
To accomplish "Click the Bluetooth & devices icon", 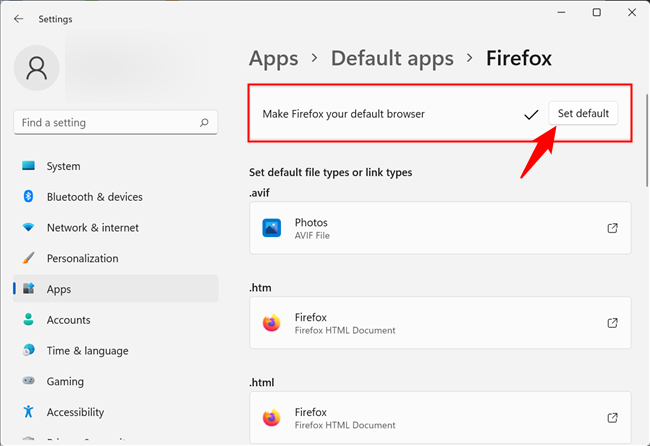I will [28, 197].
